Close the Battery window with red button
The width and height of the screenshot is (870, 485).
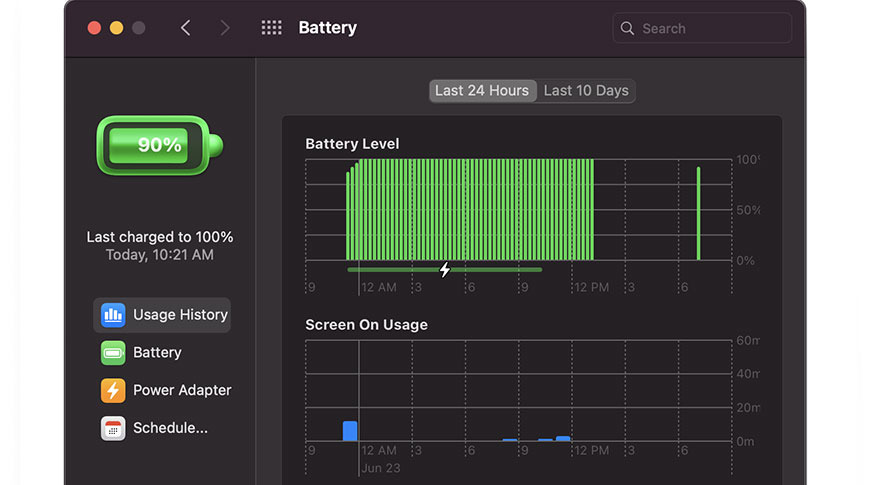[94, 28]
